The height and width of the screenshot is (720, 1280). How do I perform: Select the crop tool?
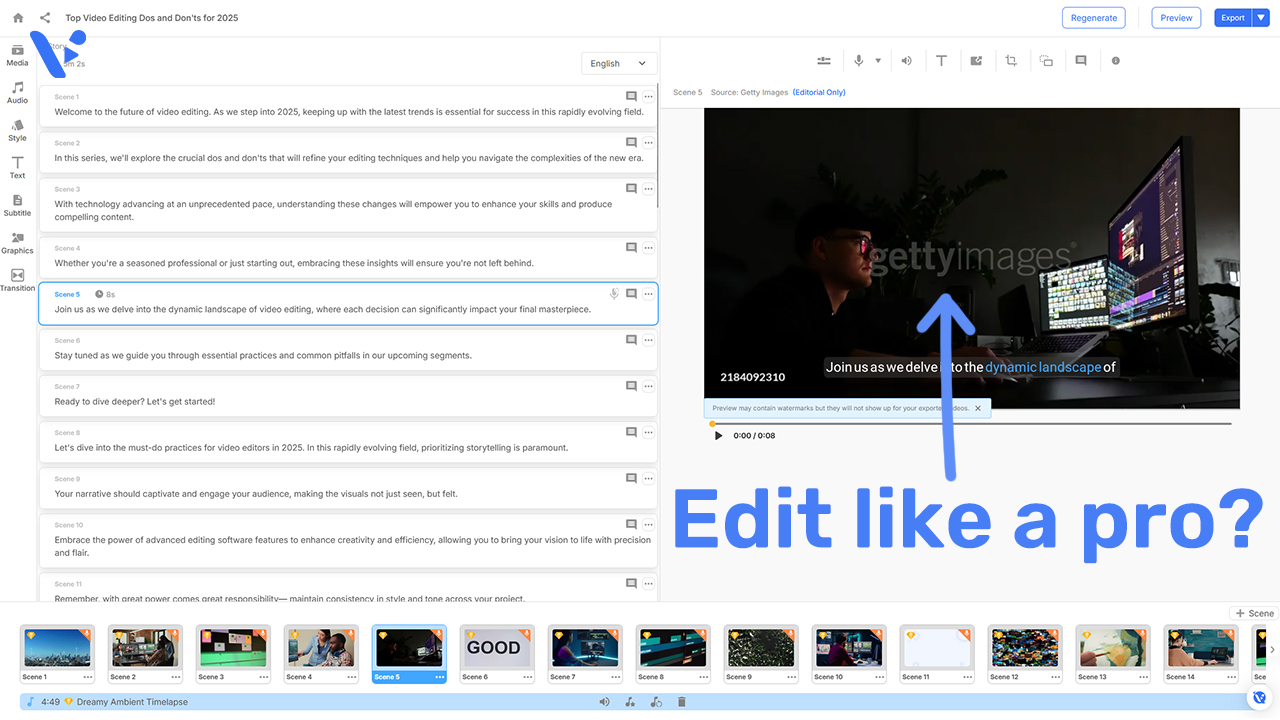(x=1011, y=61)
